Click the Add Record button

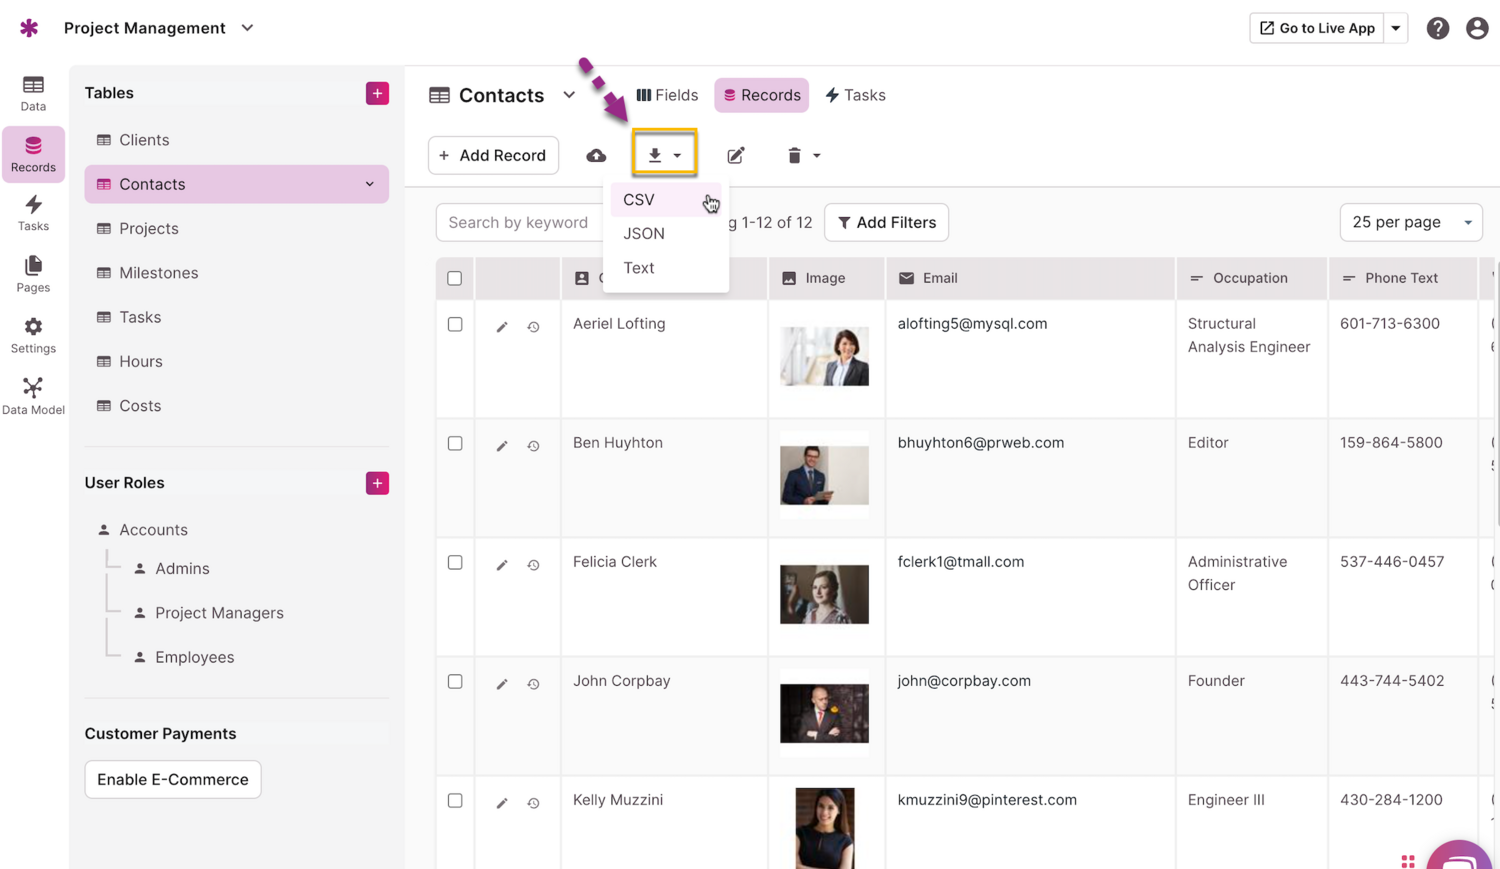click(493, 156)
